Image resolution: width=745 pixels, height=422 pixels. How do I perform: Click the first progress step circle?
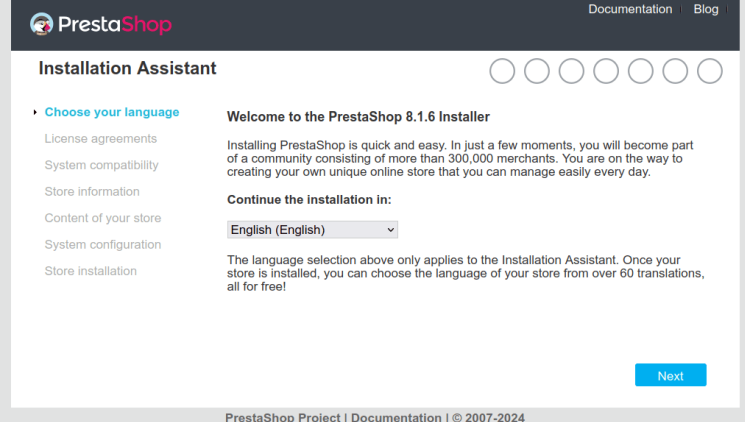point(502,71)
